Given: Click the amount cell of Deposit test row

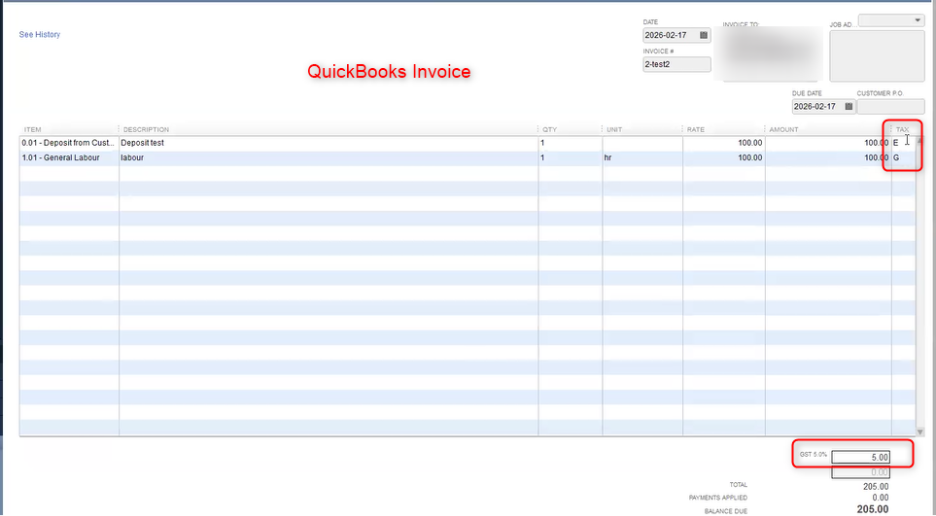Looking at the screenshot, I should (x=828, y=143).
